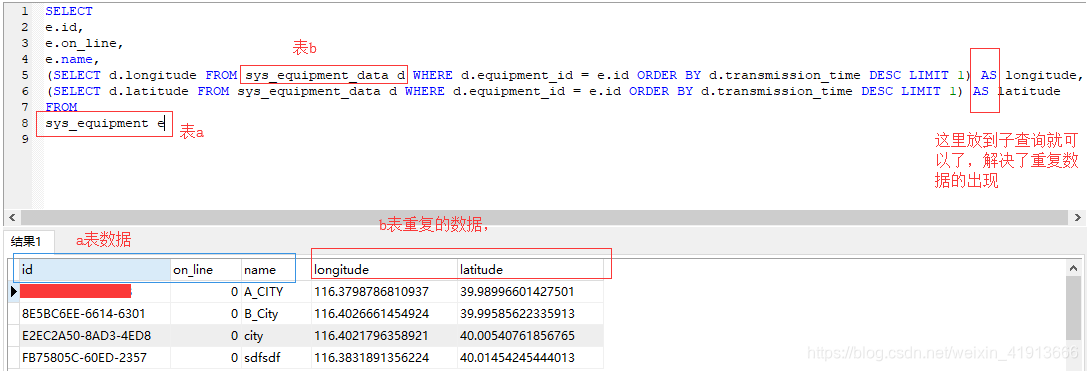Select the name cell reading city
The image size is (1088, 371).
pos(276,336)
